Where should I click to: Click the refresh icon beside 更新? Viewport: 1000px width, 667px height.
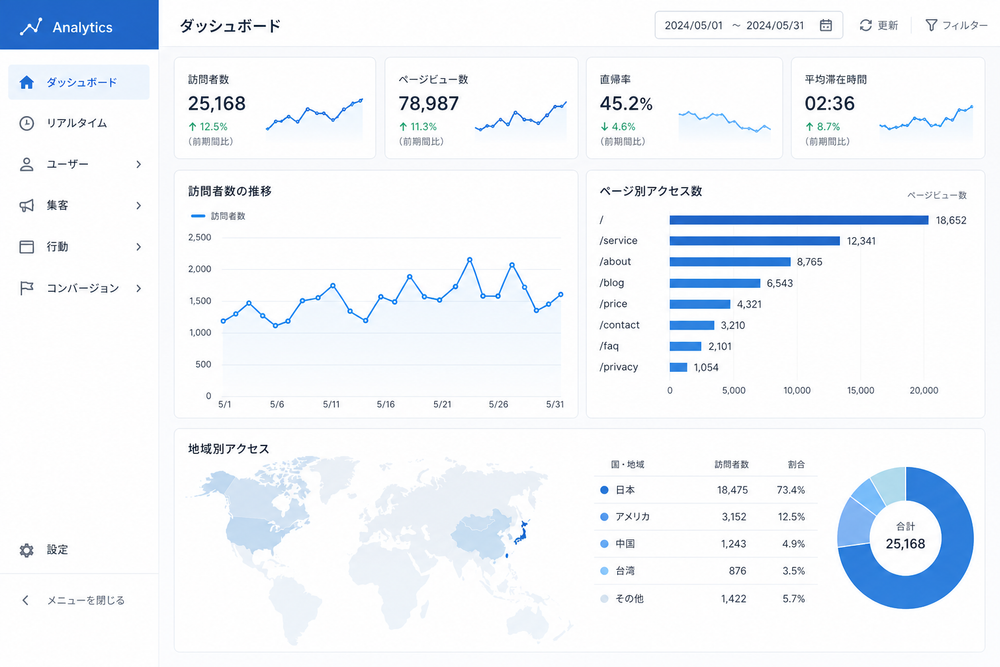click(865, 26)
